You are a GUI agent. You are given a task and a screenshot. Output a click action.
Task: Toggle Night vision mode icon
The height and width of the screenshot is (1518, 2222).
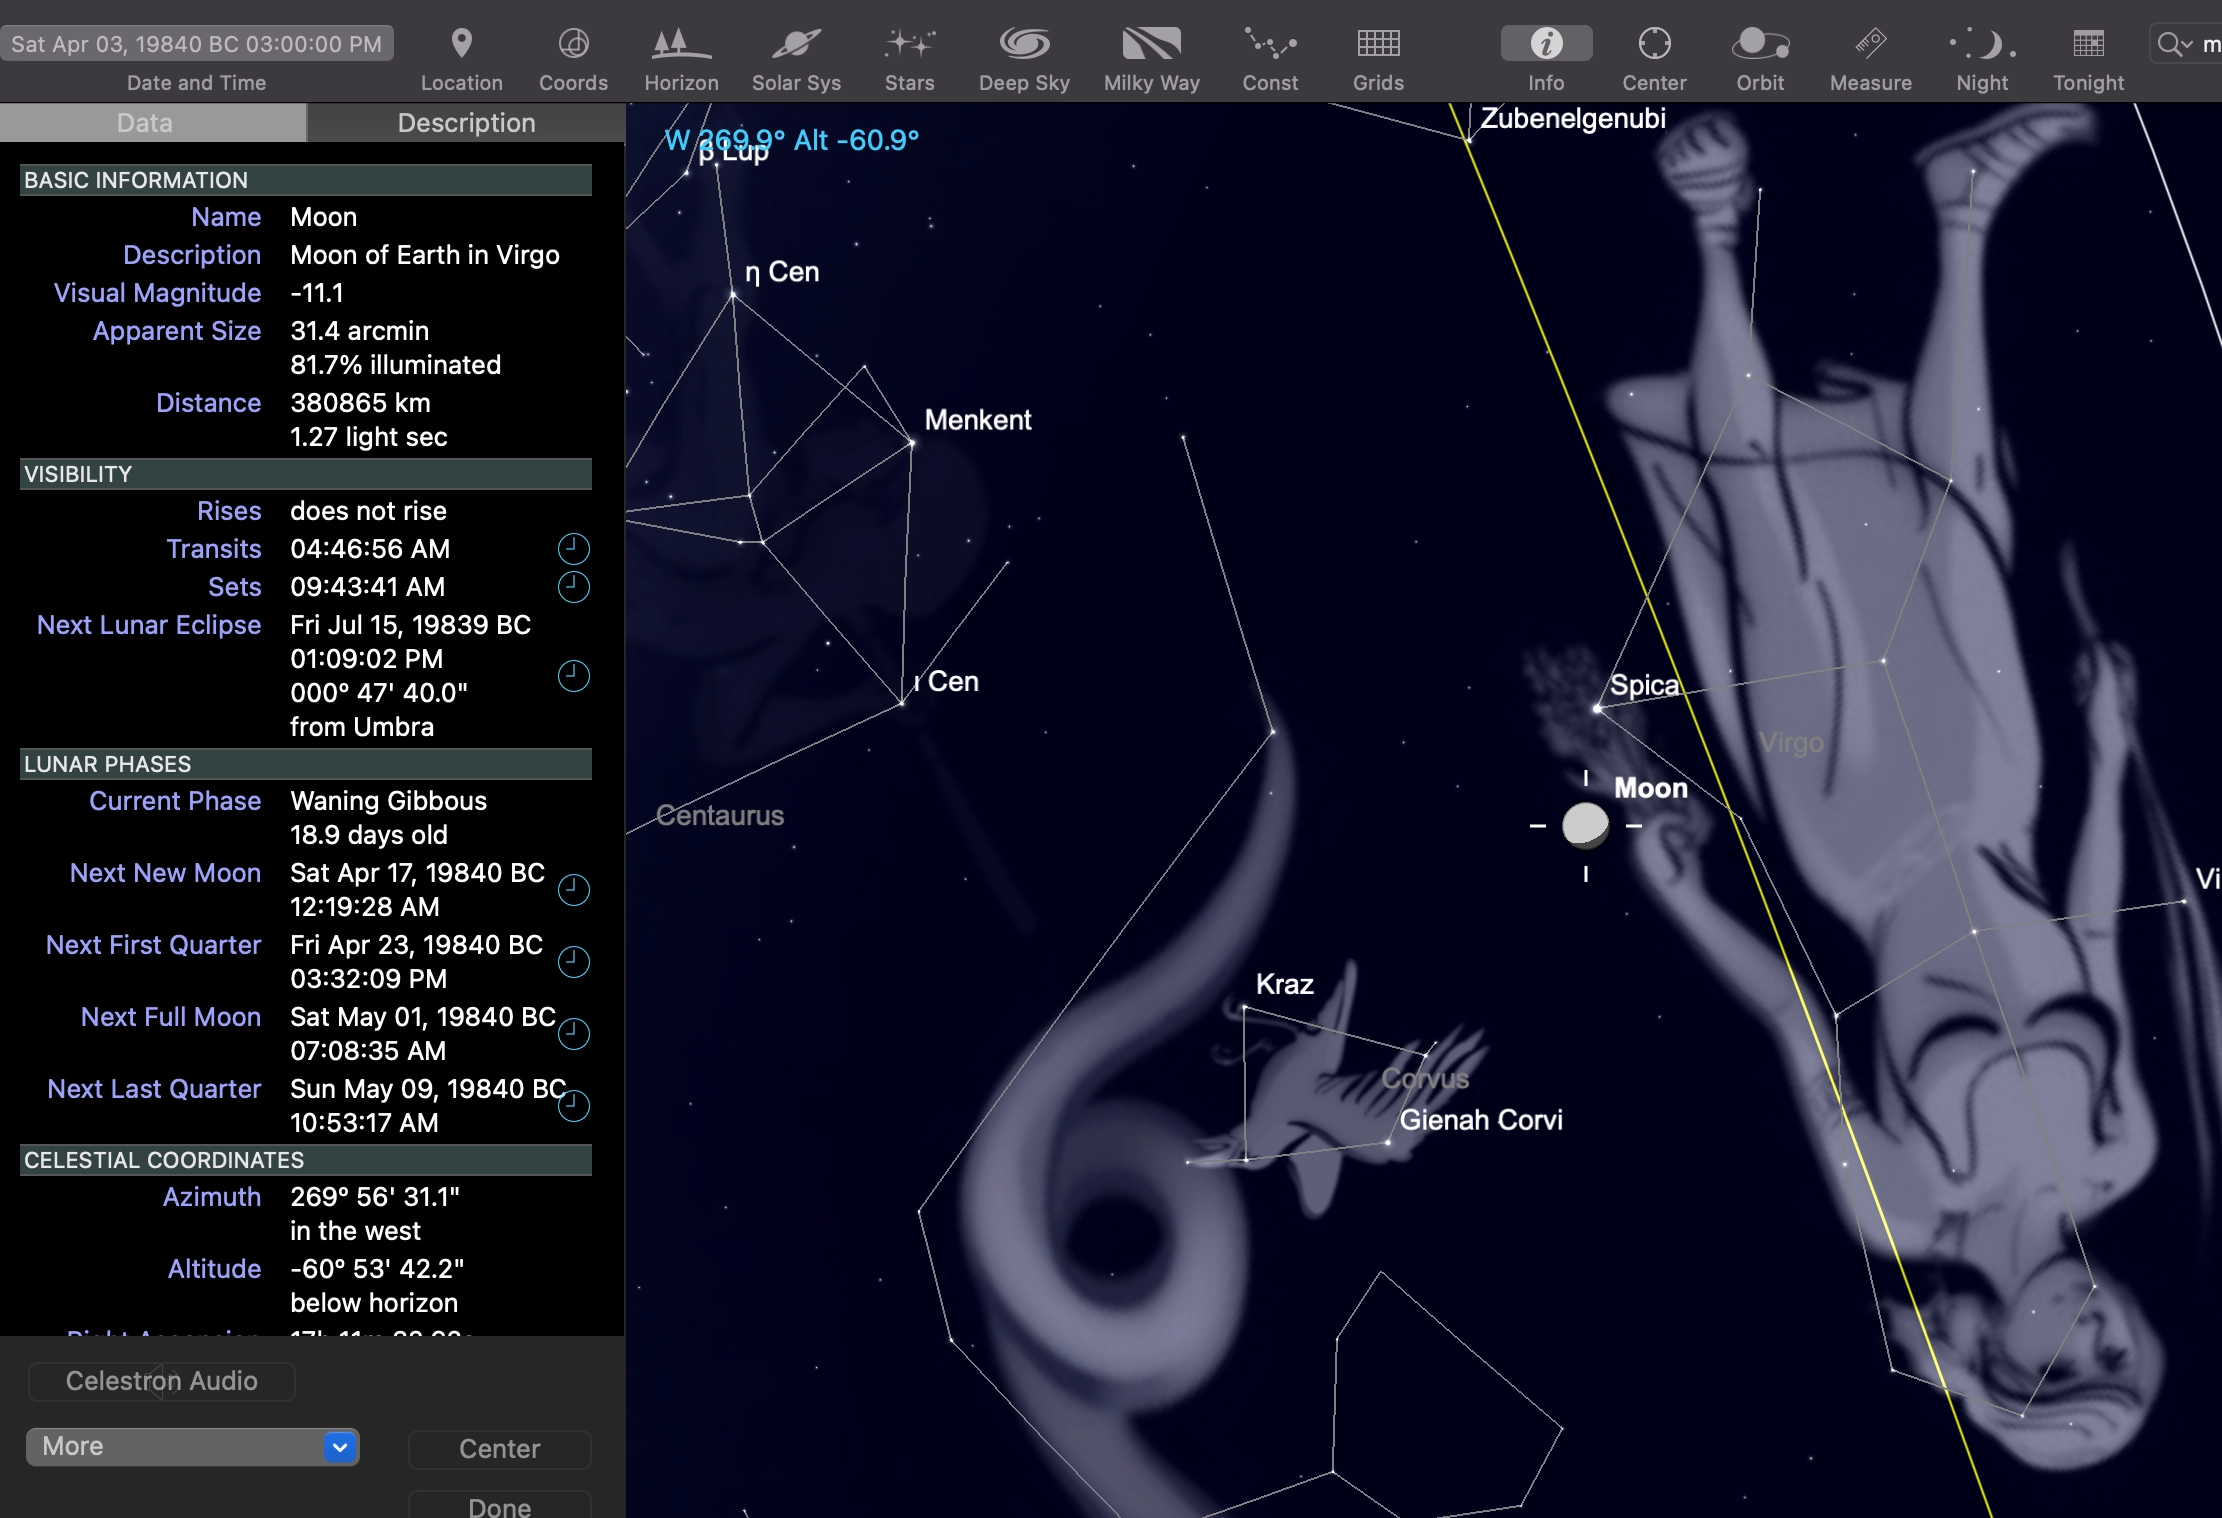click(x=1982, y=44)
